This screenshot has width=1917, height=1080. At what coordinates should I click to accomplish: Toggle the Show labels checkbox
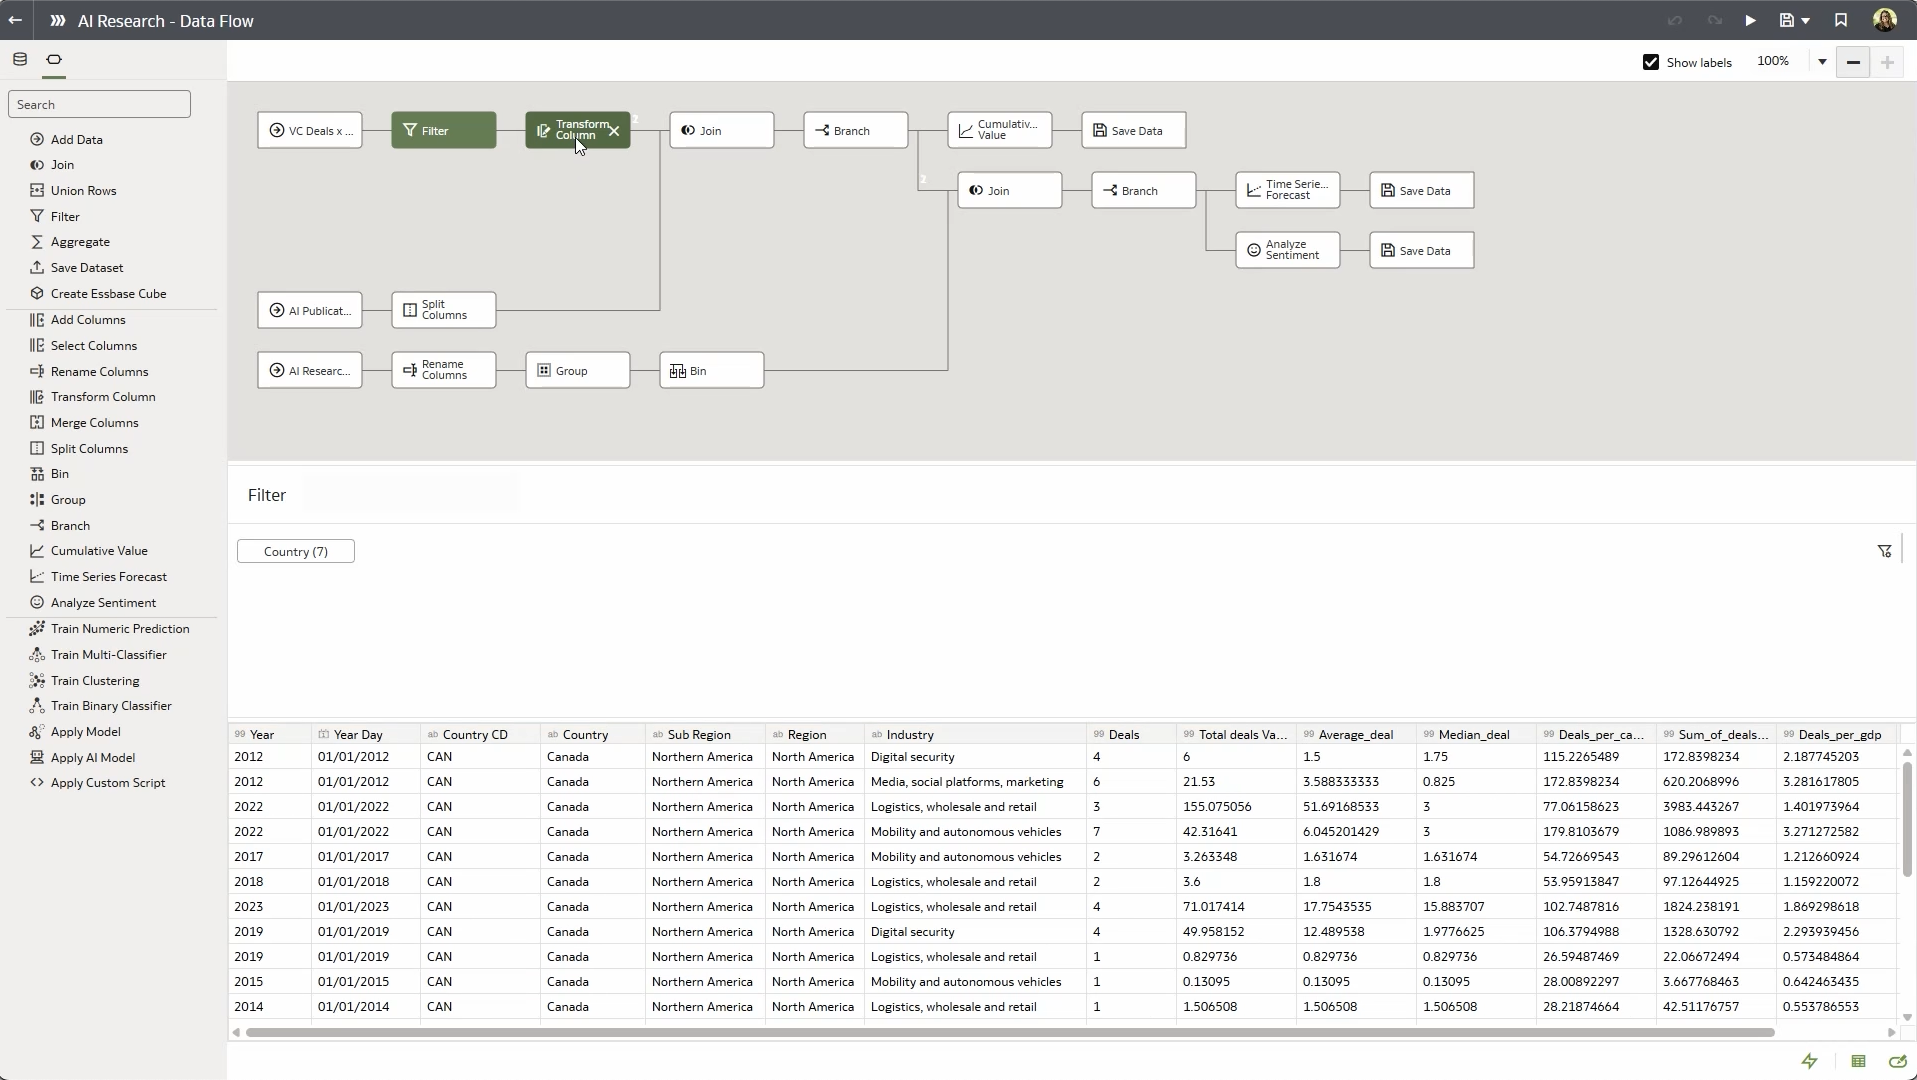tap(1648, 61)
